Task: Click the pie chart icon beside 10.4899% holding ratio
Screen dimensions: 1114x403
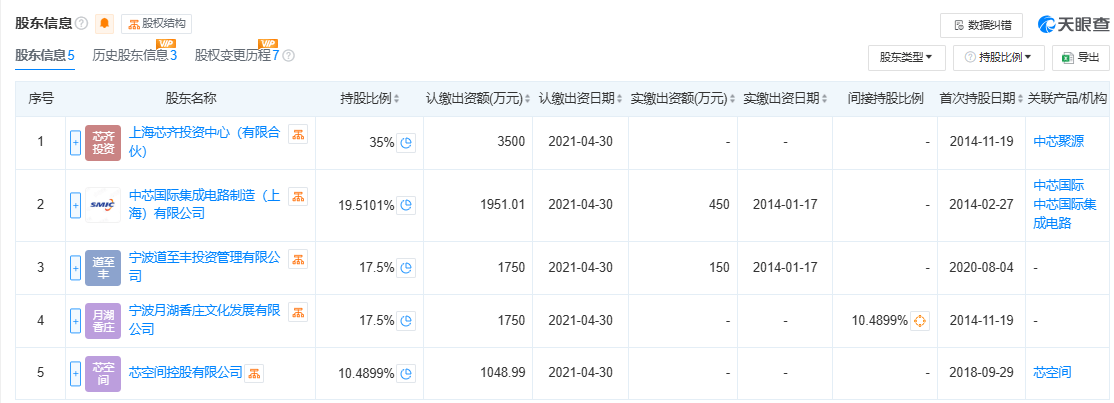Action: (x=406, y=373)
